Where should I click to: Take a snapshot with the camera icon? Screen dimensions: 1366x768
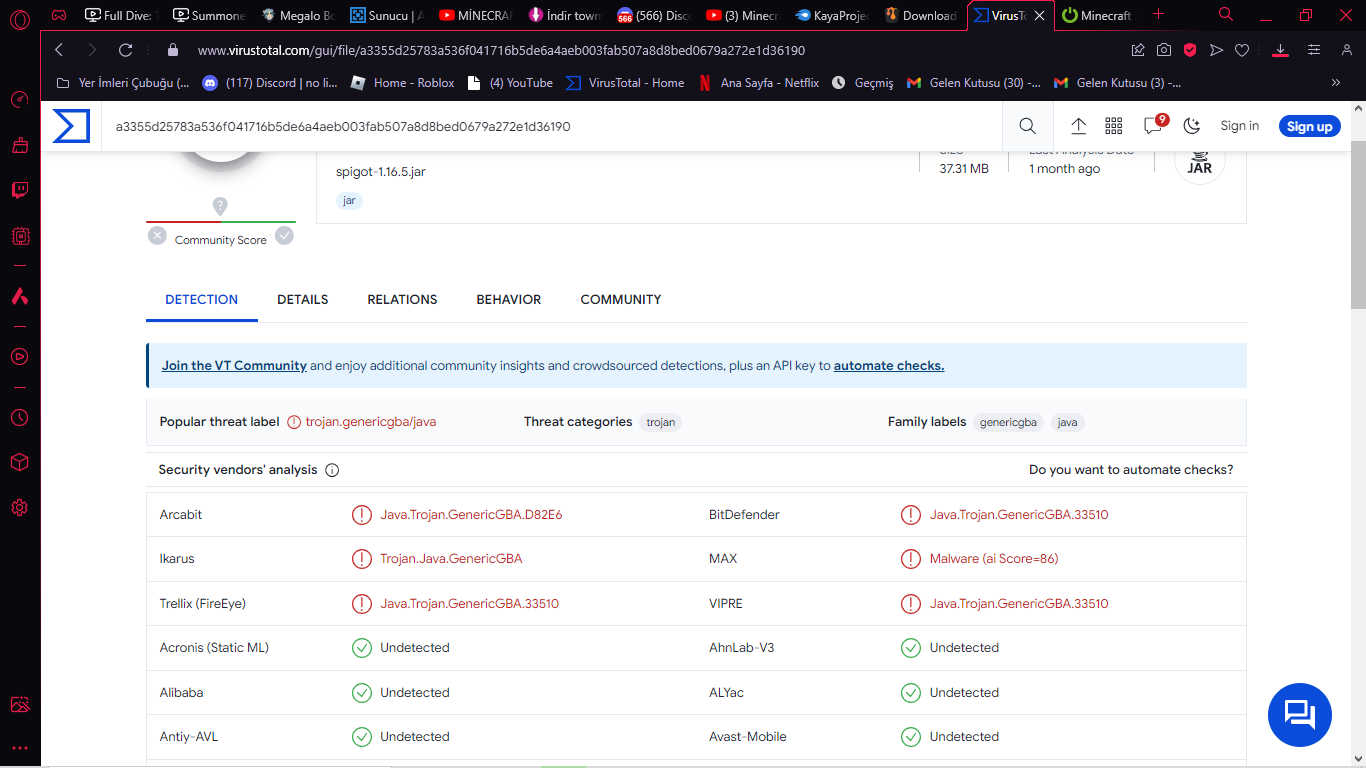click(1164, 50)
